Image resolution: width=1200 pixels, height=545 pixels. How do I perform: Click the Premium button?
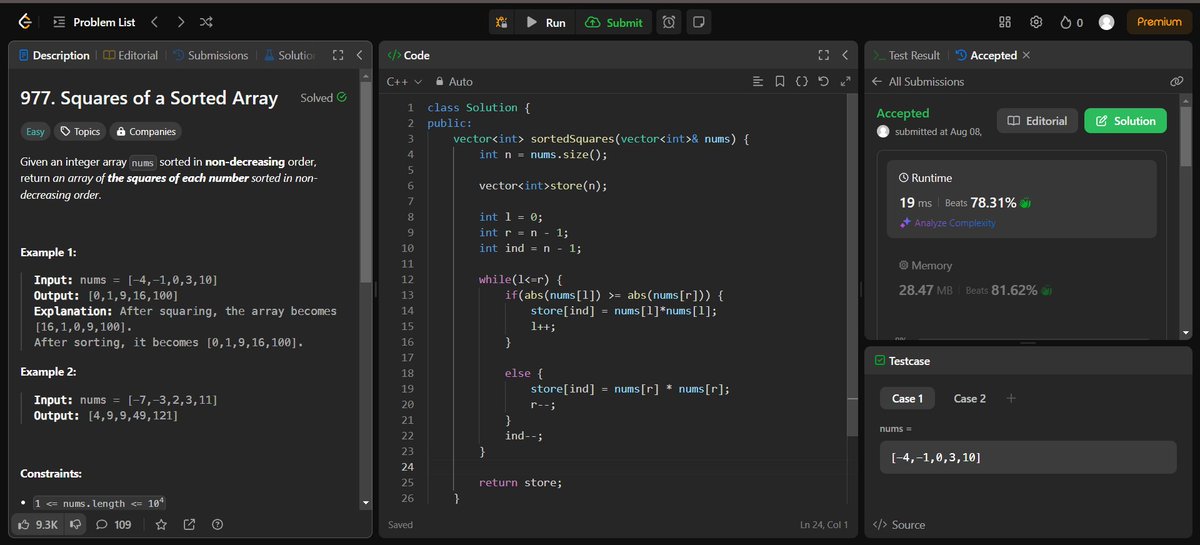[x=1159, y=22]
